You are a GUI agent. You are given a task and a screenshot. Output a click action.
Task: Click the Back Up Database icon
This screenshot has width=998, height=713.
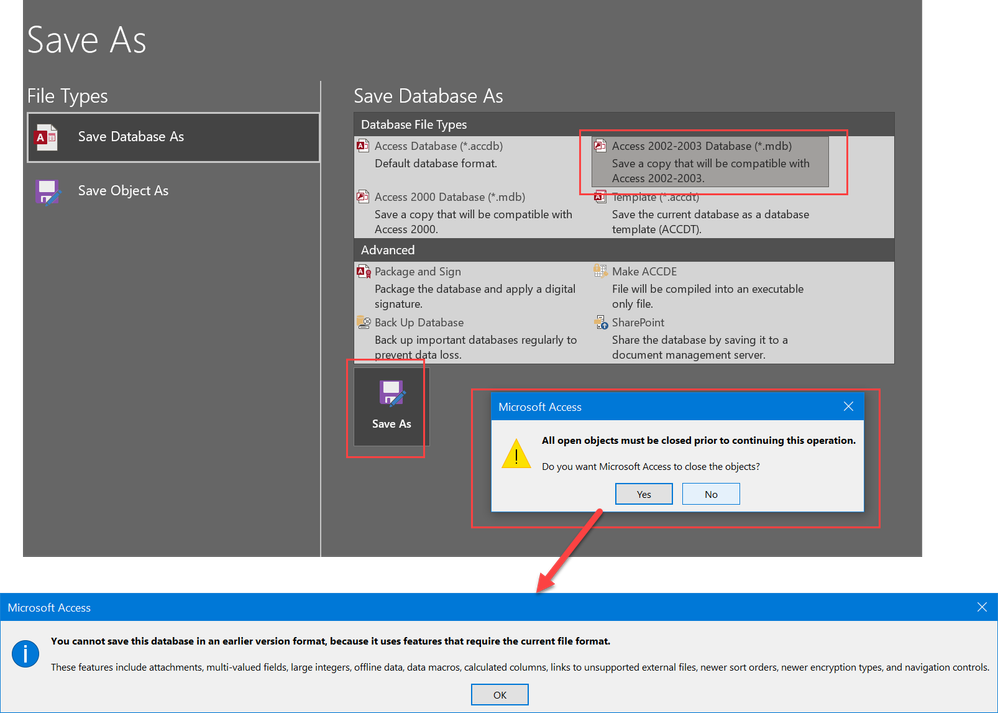(x=363, y=322)
